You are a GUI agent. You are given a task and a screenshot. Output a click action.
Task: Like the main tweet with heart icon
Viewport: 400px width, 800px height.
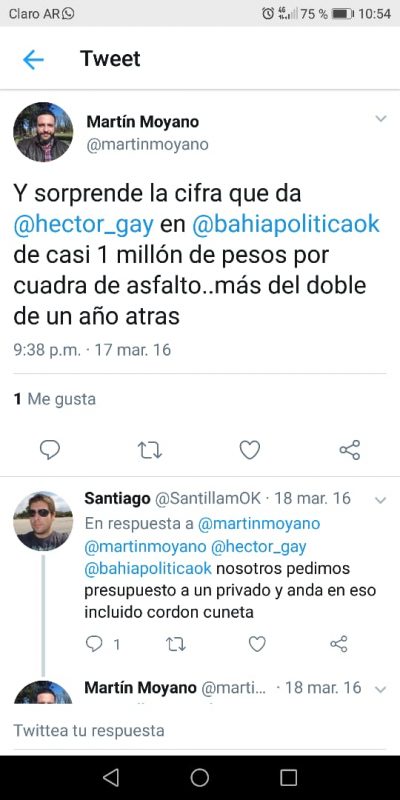coord(250,450)
